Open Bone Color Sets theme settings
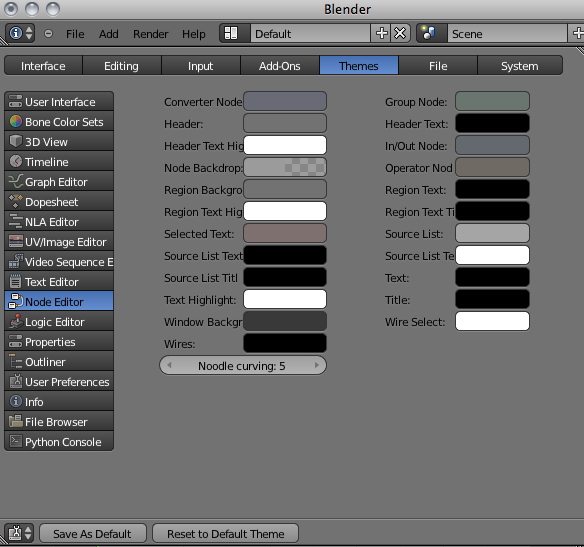584x547 pixels. 59,121
